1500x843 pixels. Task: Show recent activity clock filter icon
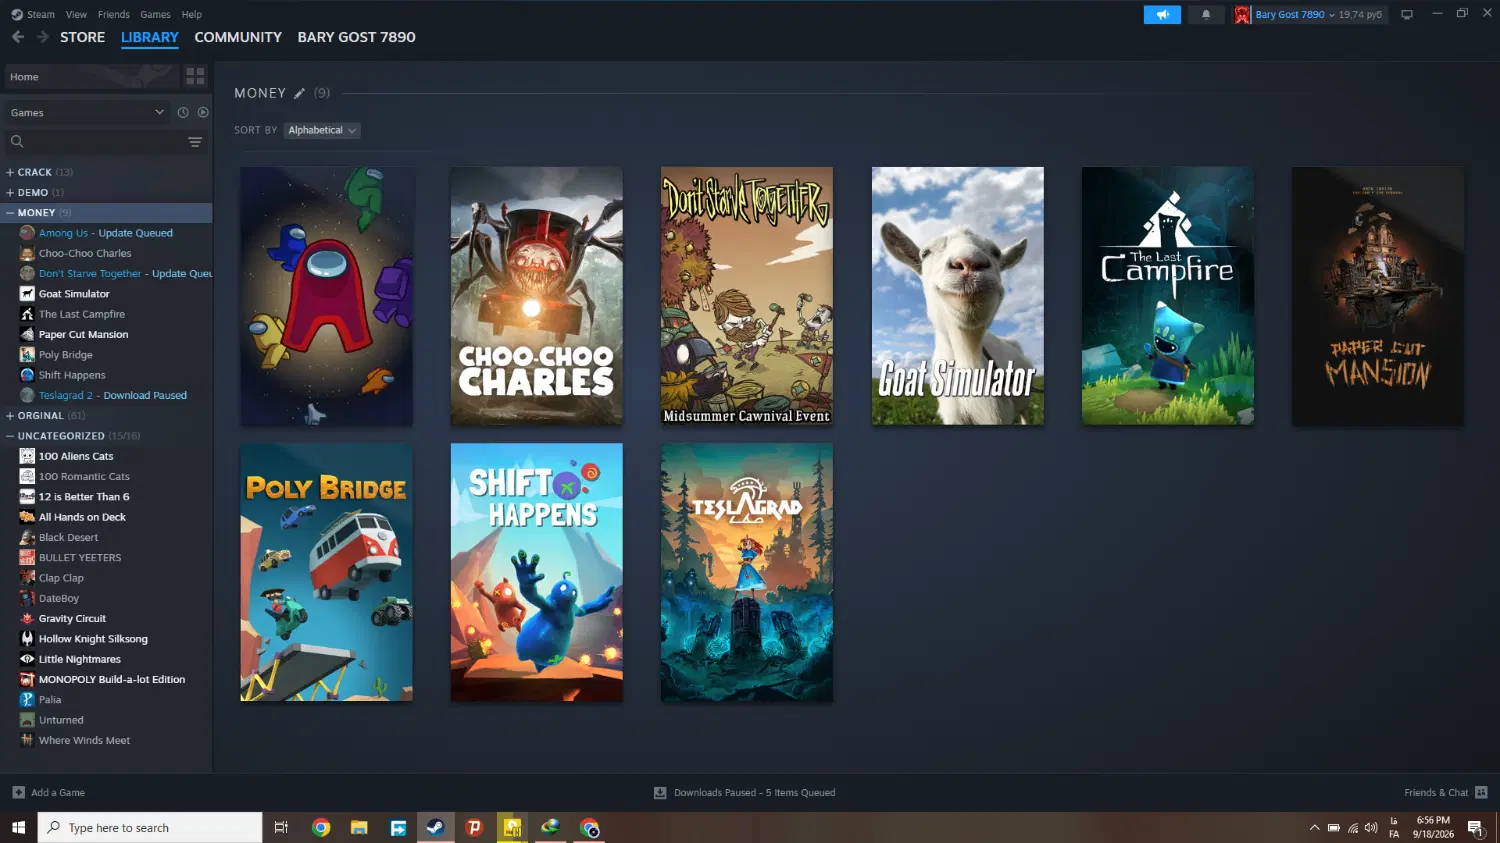[x=183, y=113]
